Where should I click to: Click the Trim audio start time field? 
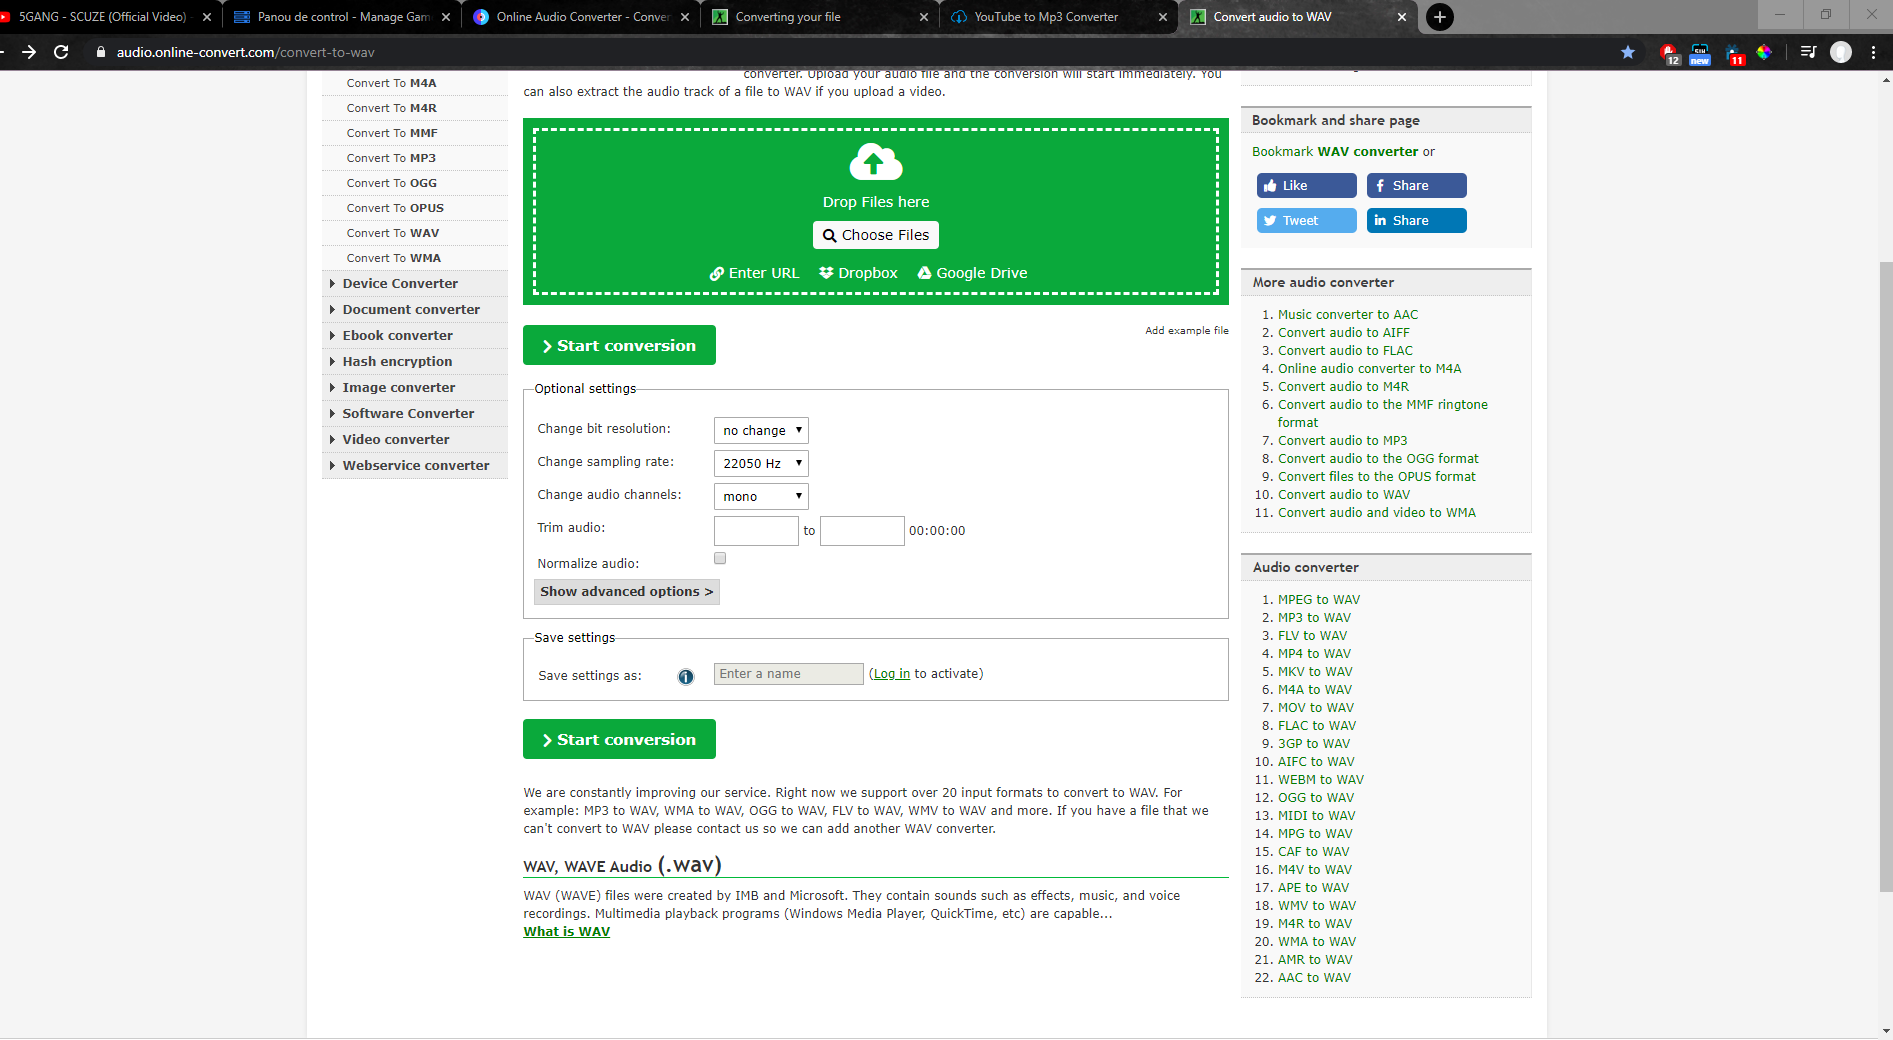click(x=756, y=531)
